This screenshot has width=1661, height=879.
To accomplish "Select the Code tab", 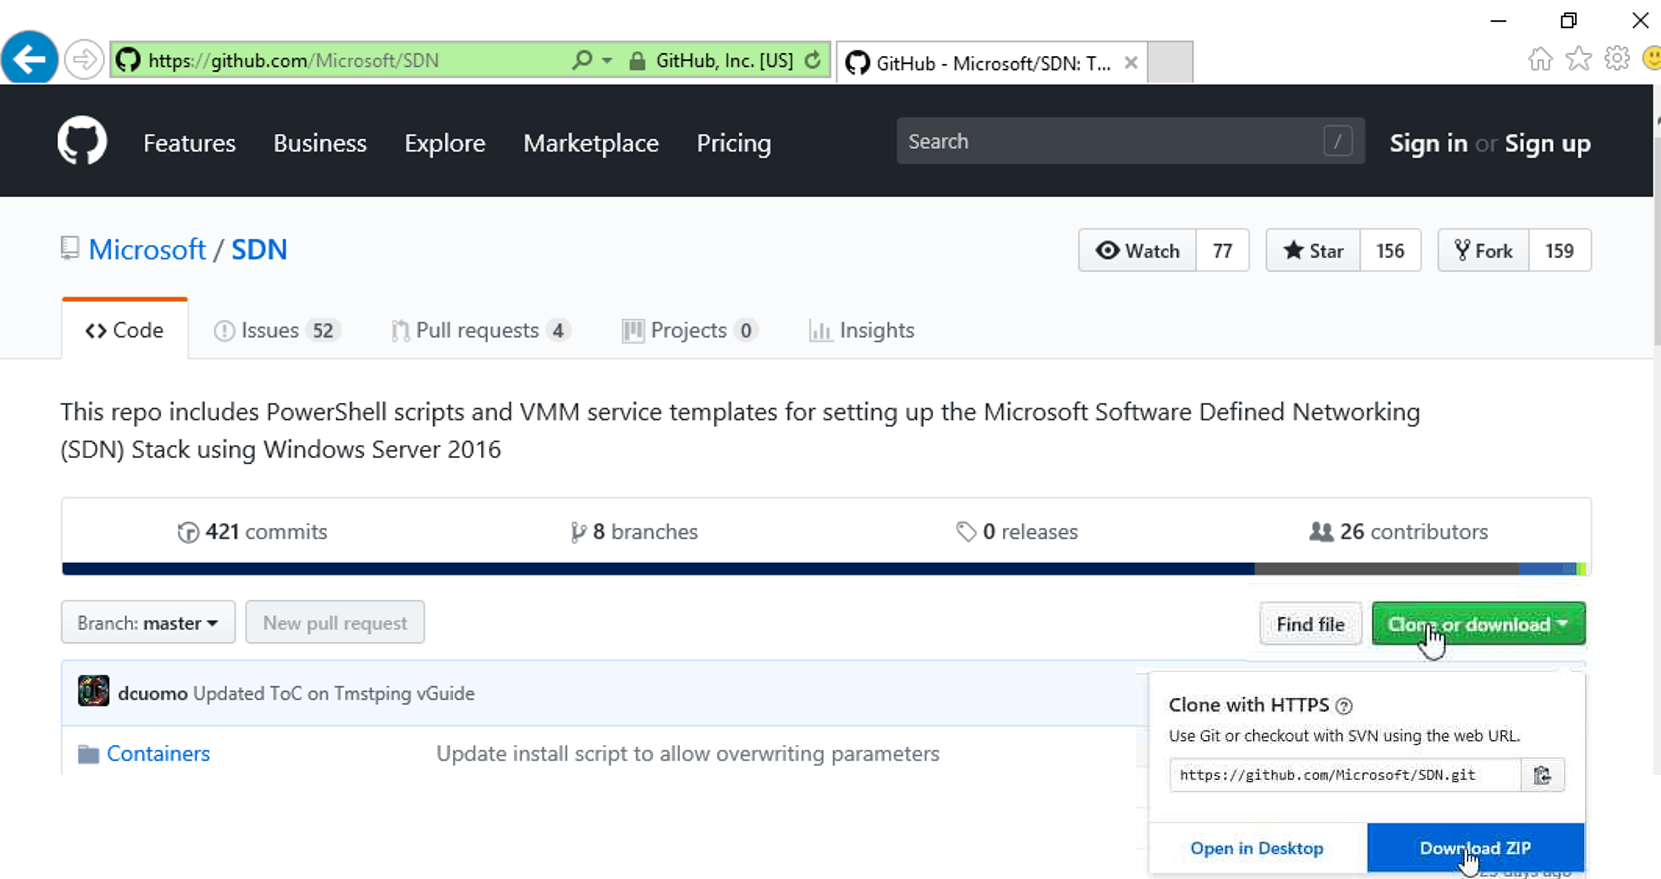I will (124, 330).
